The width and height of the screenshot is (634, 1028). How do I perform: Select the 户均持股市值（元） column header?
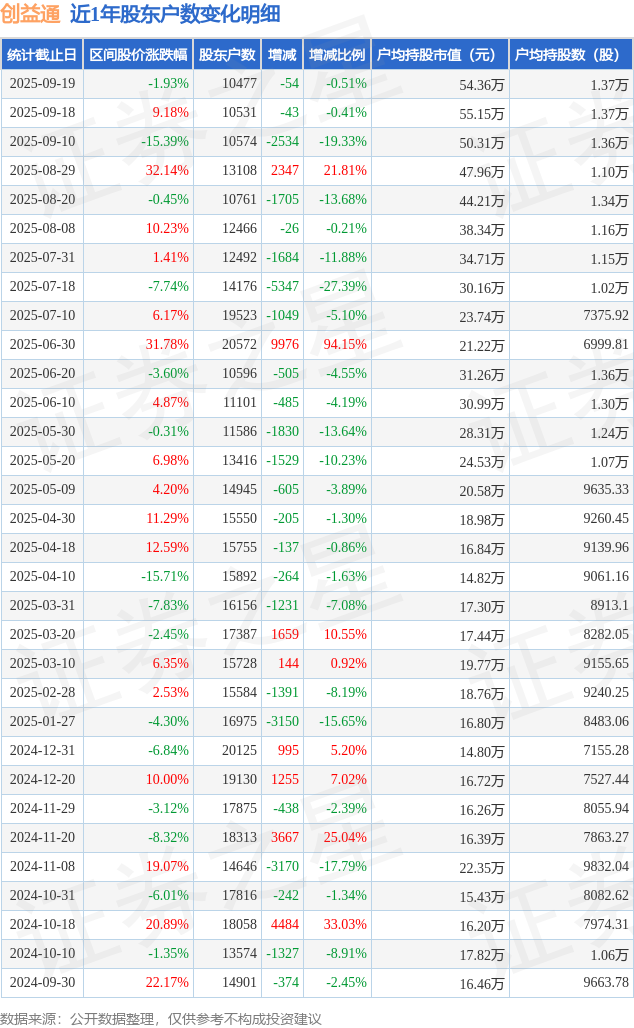pyautogui.click(x=440, y=55)
